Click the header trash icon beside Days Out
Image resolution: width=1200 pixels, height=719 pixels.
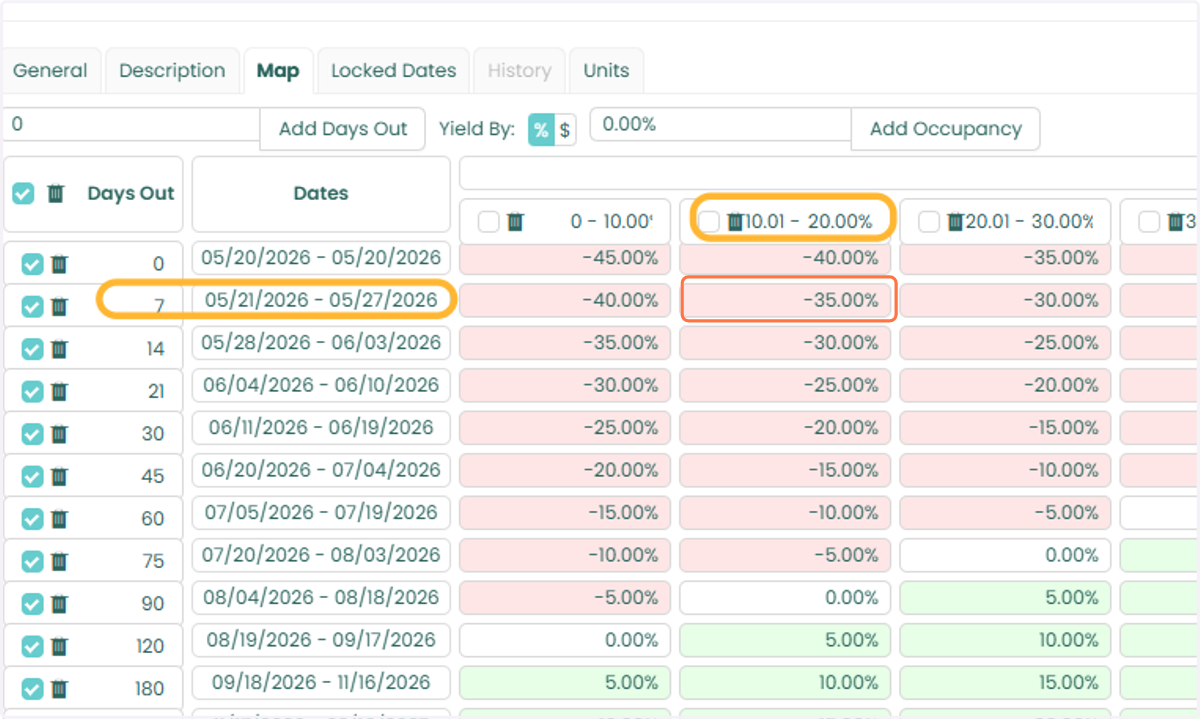coord(56,193)
